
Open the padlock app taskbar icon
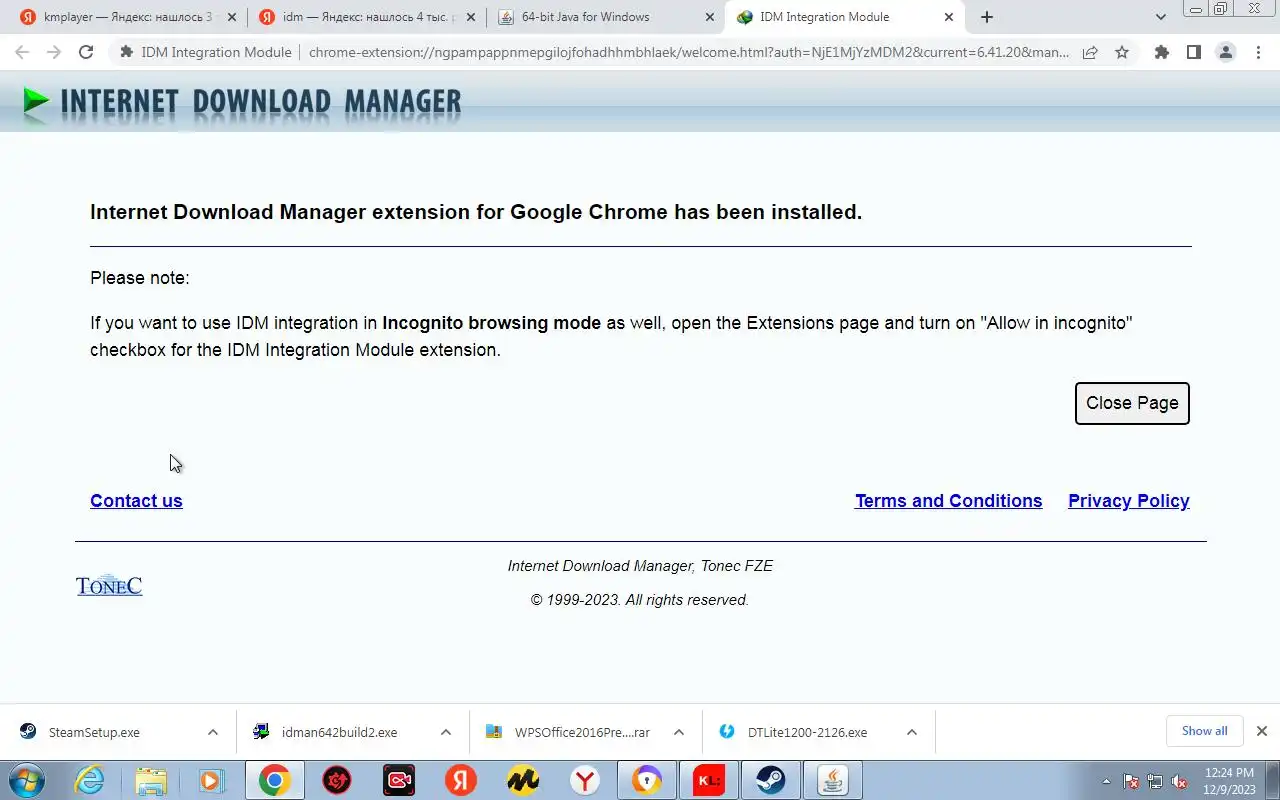[x=647, y=780]
